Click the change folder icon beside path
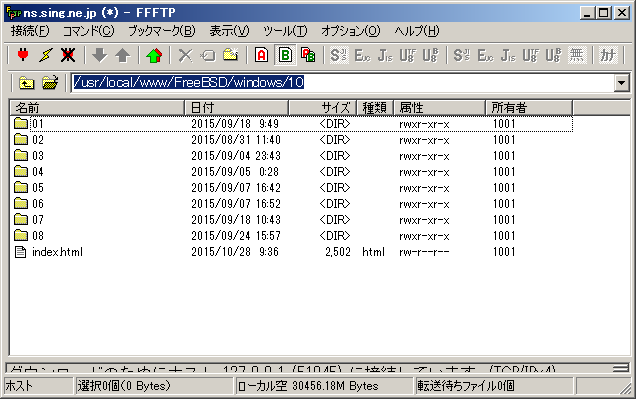This screenshot has height=399, width=636. tap(50, 83)
